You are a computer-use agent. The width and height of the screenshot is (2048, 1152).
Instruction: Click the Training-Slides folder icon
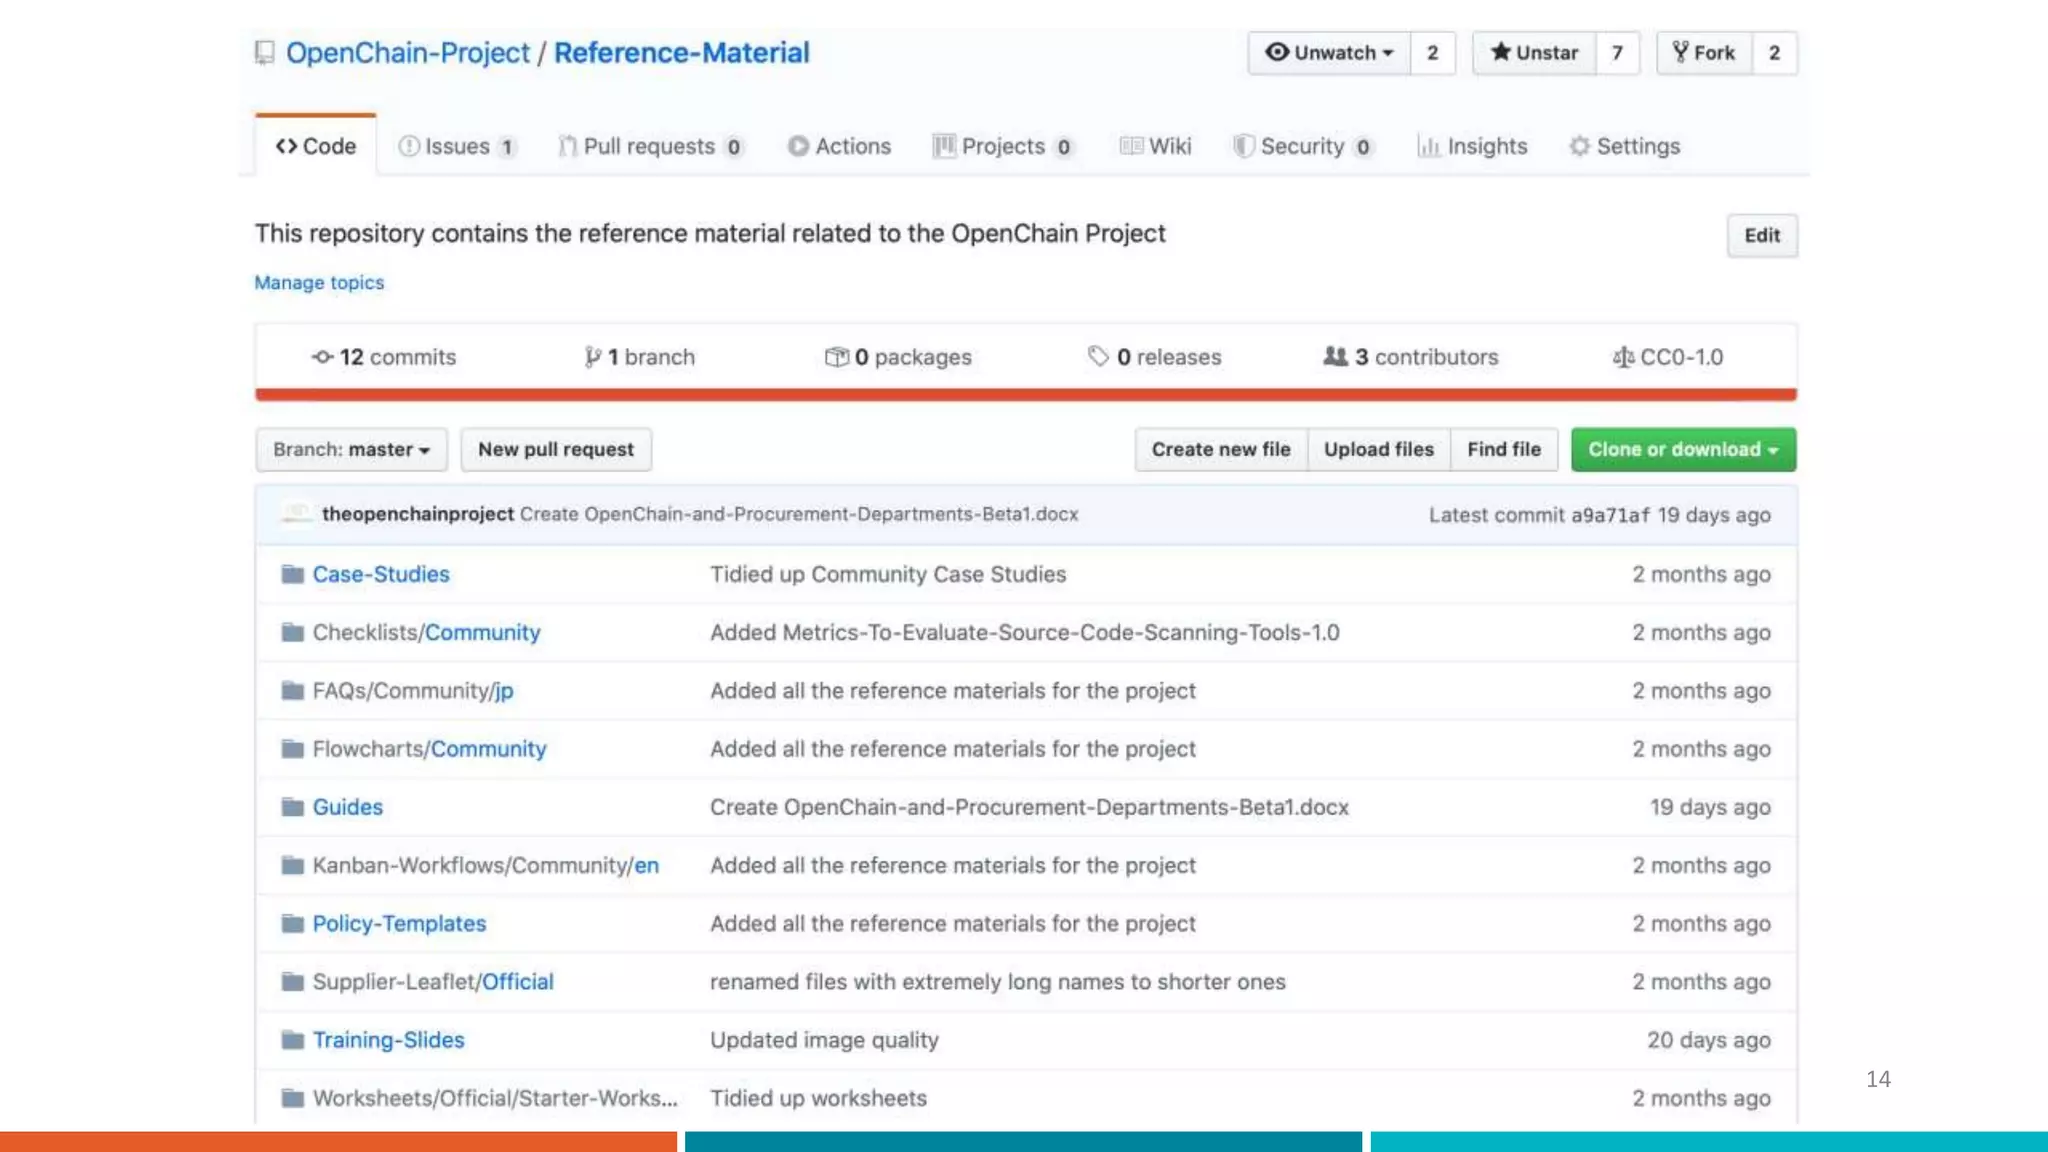[292, 1040]
